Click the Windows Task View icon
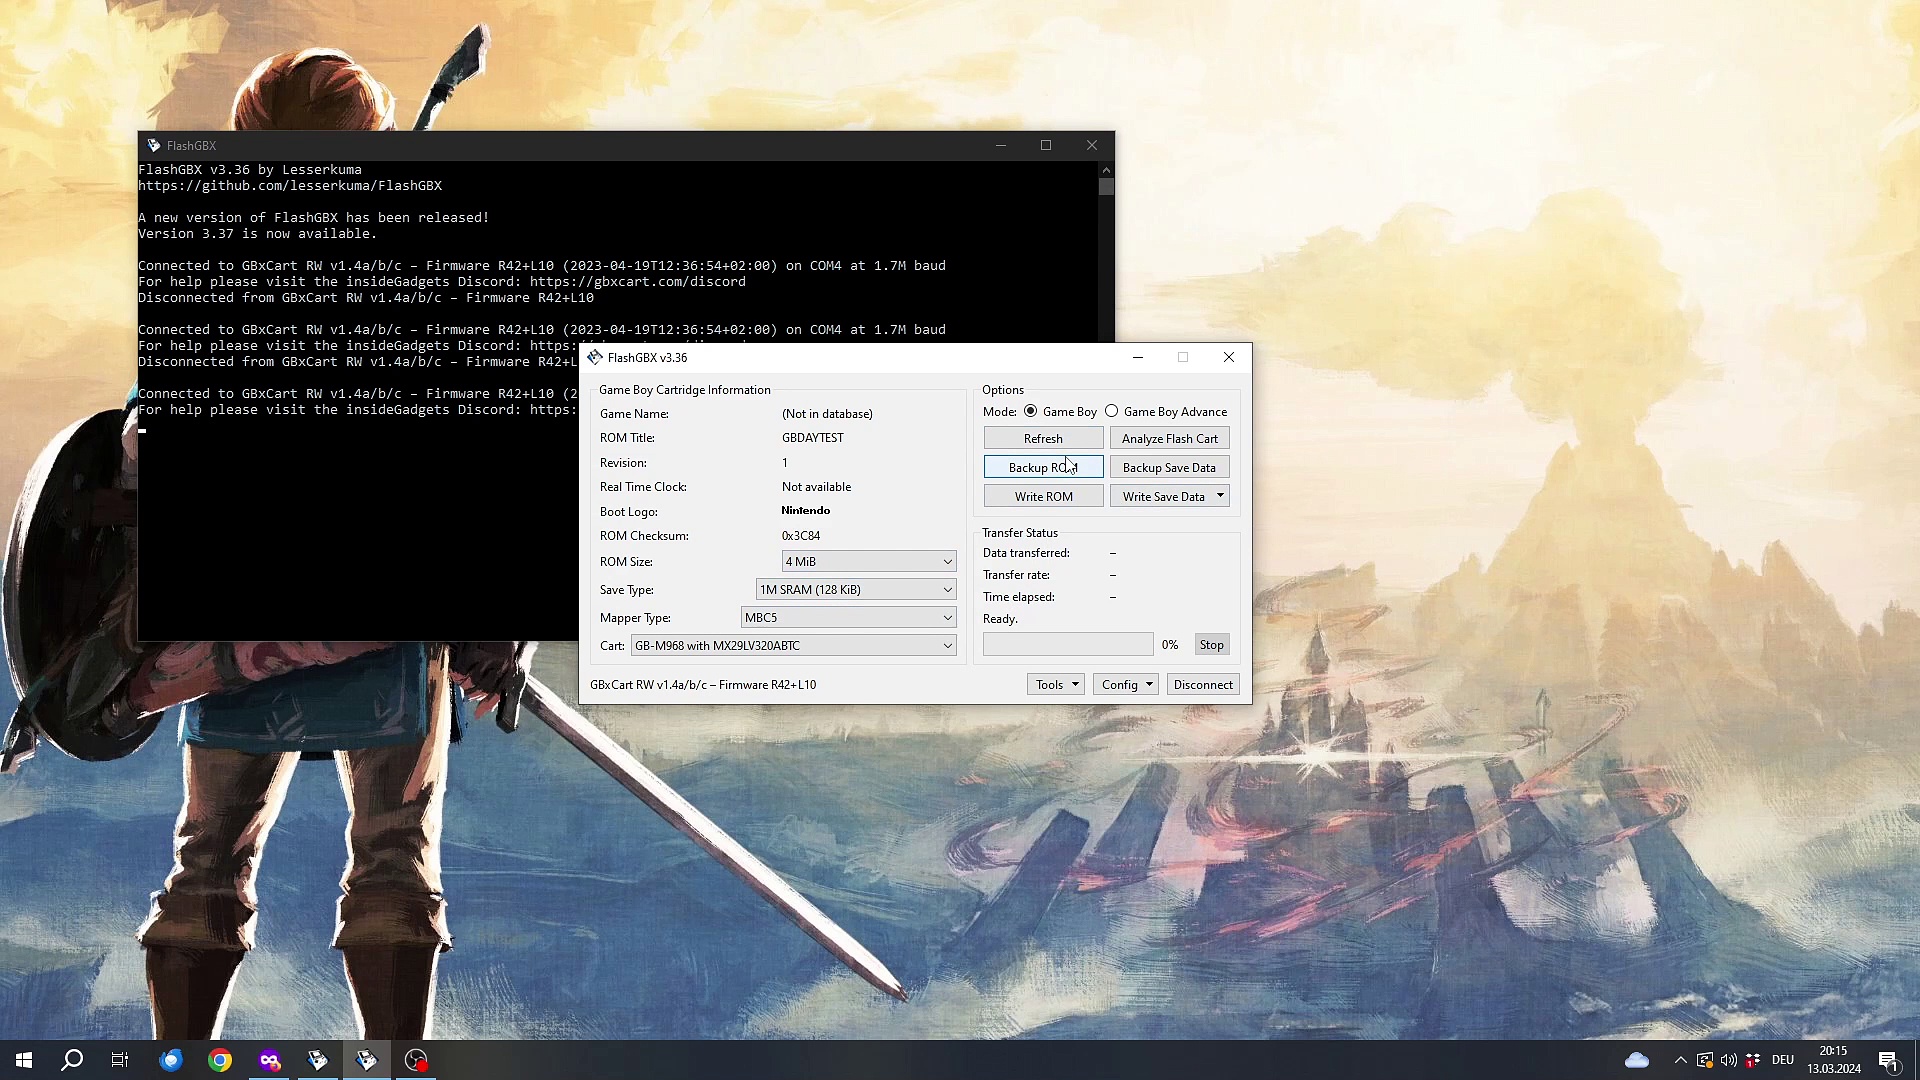The height and width of the screenshot is (1080, 1920). (x=120, y=1060)
